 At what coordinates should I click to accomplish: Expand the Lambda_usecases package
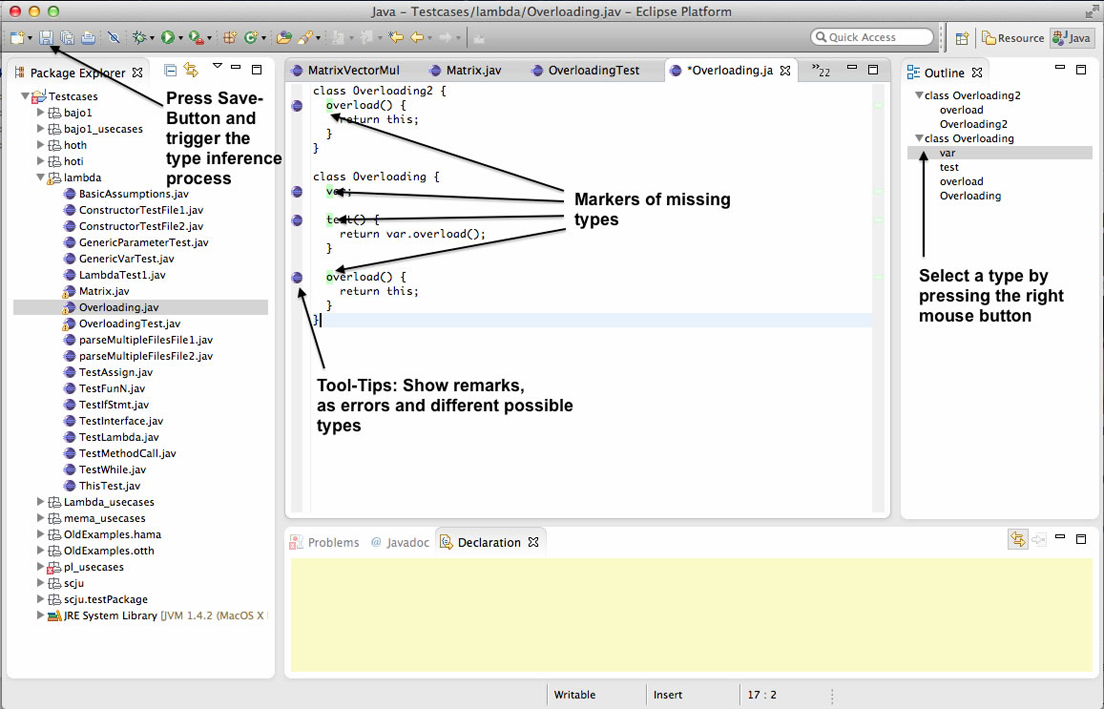tap(41, 502)
